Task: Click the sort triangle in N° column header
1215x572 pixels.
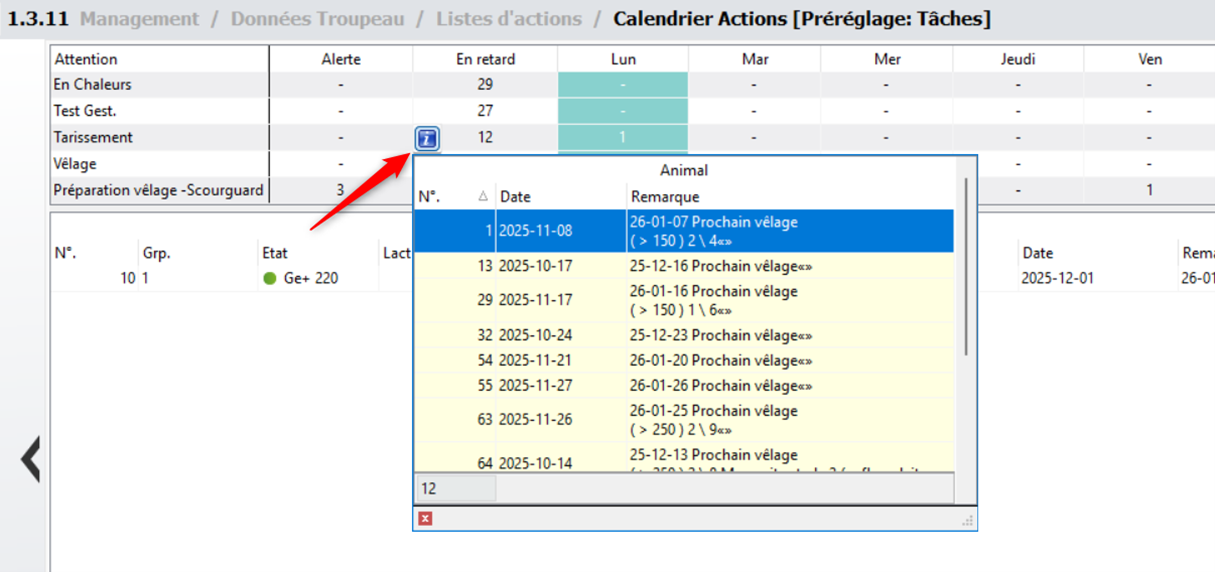Action: [x=483, y=197]
